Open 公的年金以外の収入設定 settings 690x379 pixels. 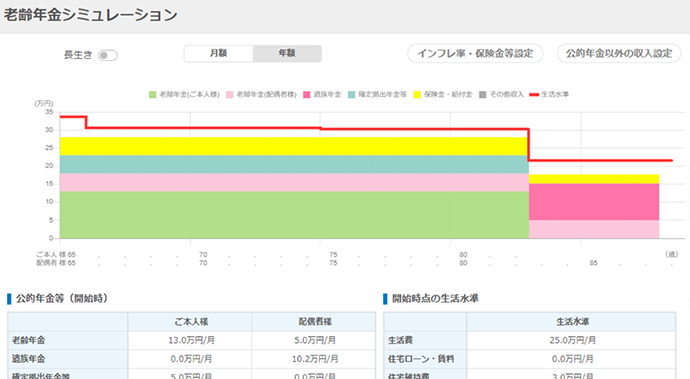point(619,54)
